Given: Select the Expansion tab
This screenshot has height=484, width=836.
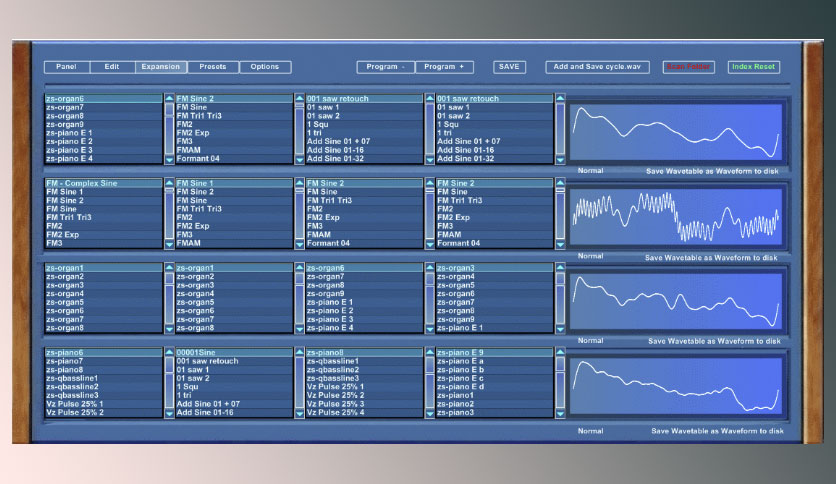Looking at the screenshot, I should tap(160, 67).
